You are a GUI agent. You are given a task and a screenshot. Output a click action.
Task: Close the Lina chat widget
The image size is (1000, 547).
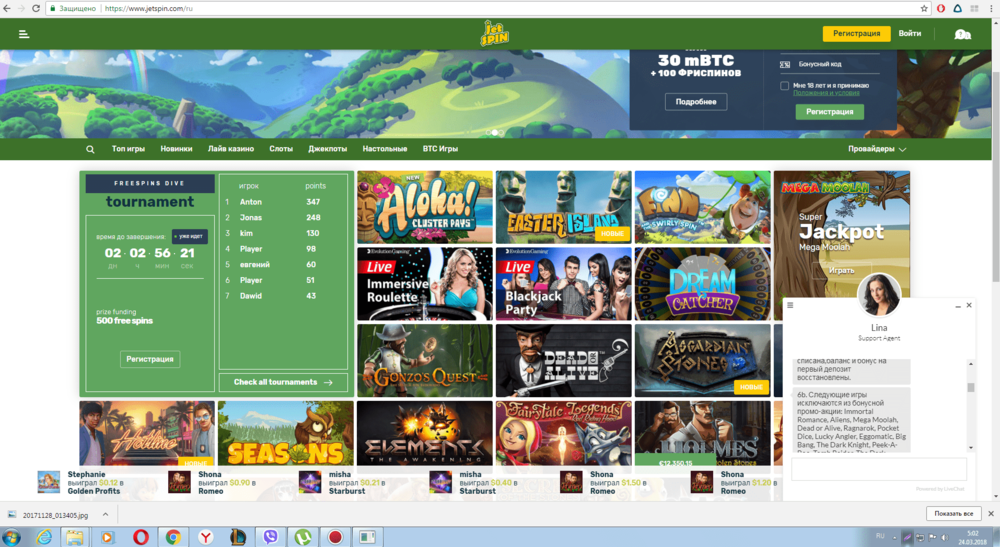969,305
